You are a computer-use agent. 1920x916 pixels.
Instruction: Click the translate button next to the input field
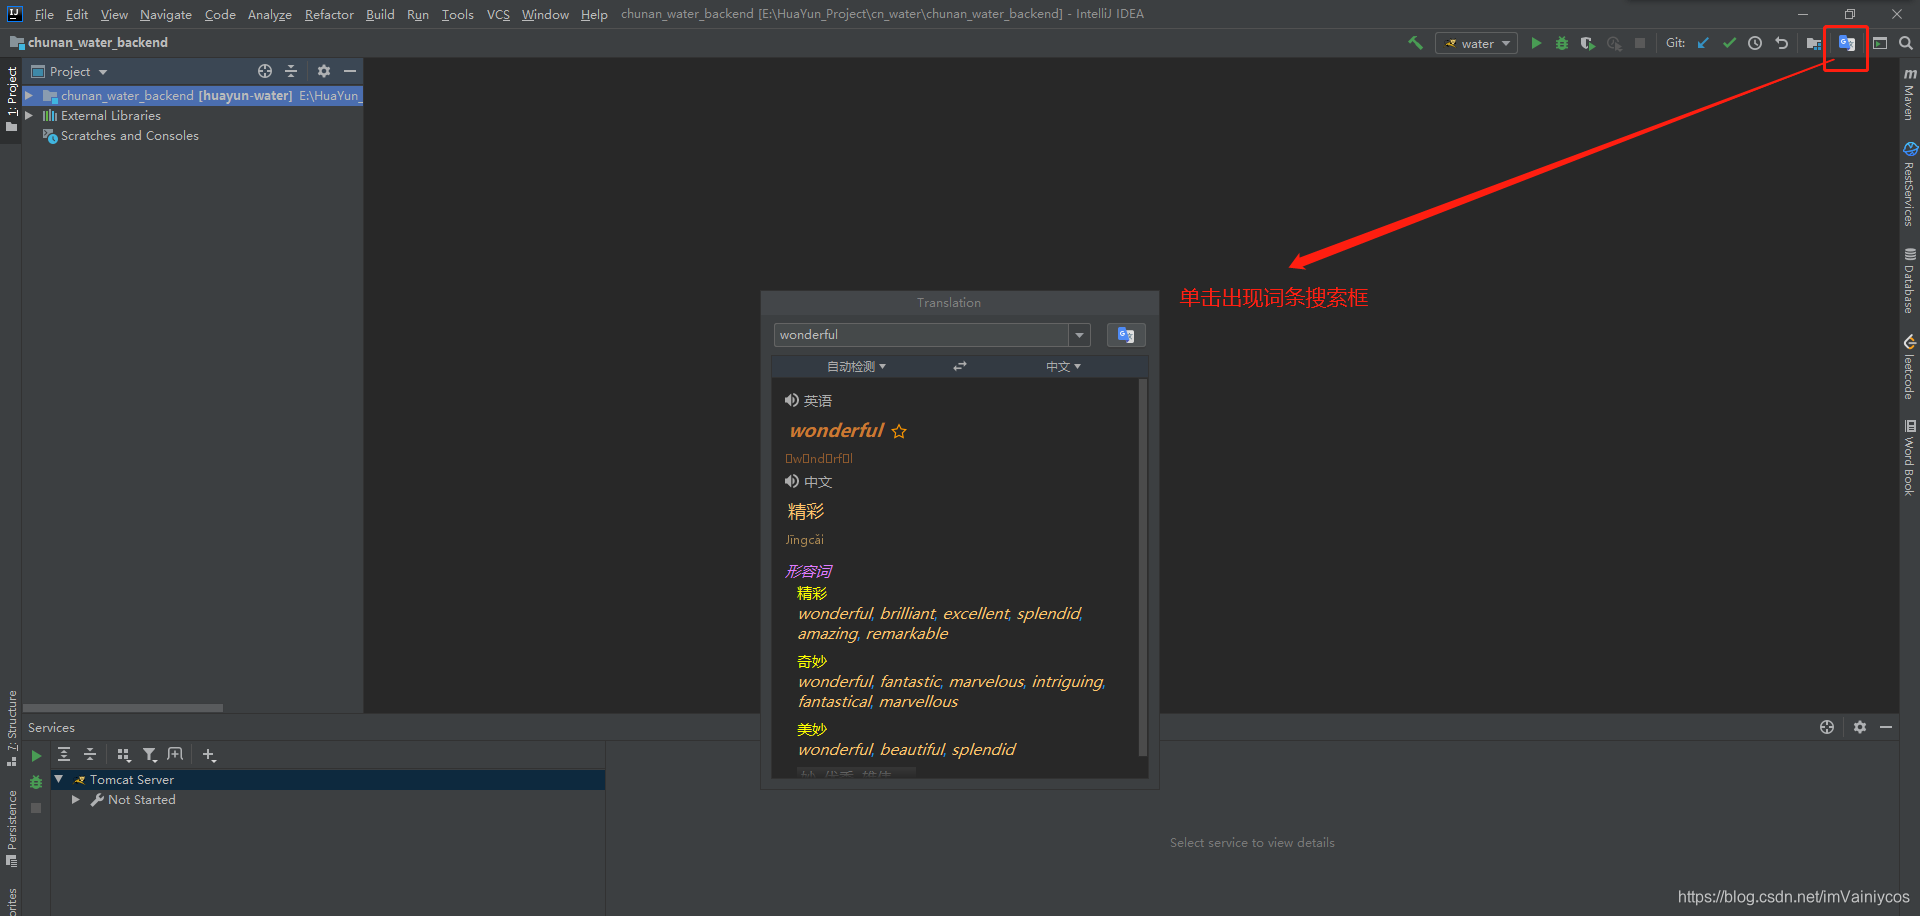[1126, 335]
